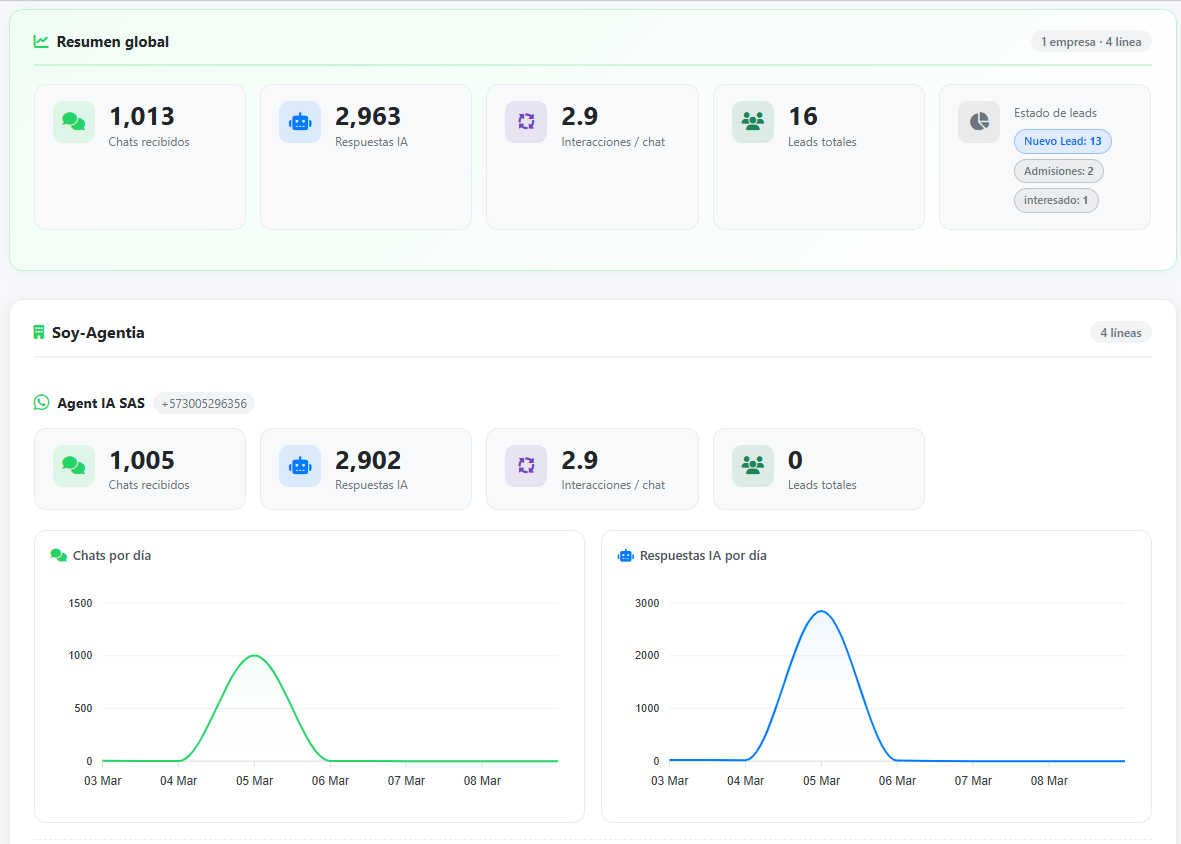Click the Respuestas IA por día robot icon
The width and height of the screenshot is (1181, 844).
pyautogui.click(x=625, y=556)
